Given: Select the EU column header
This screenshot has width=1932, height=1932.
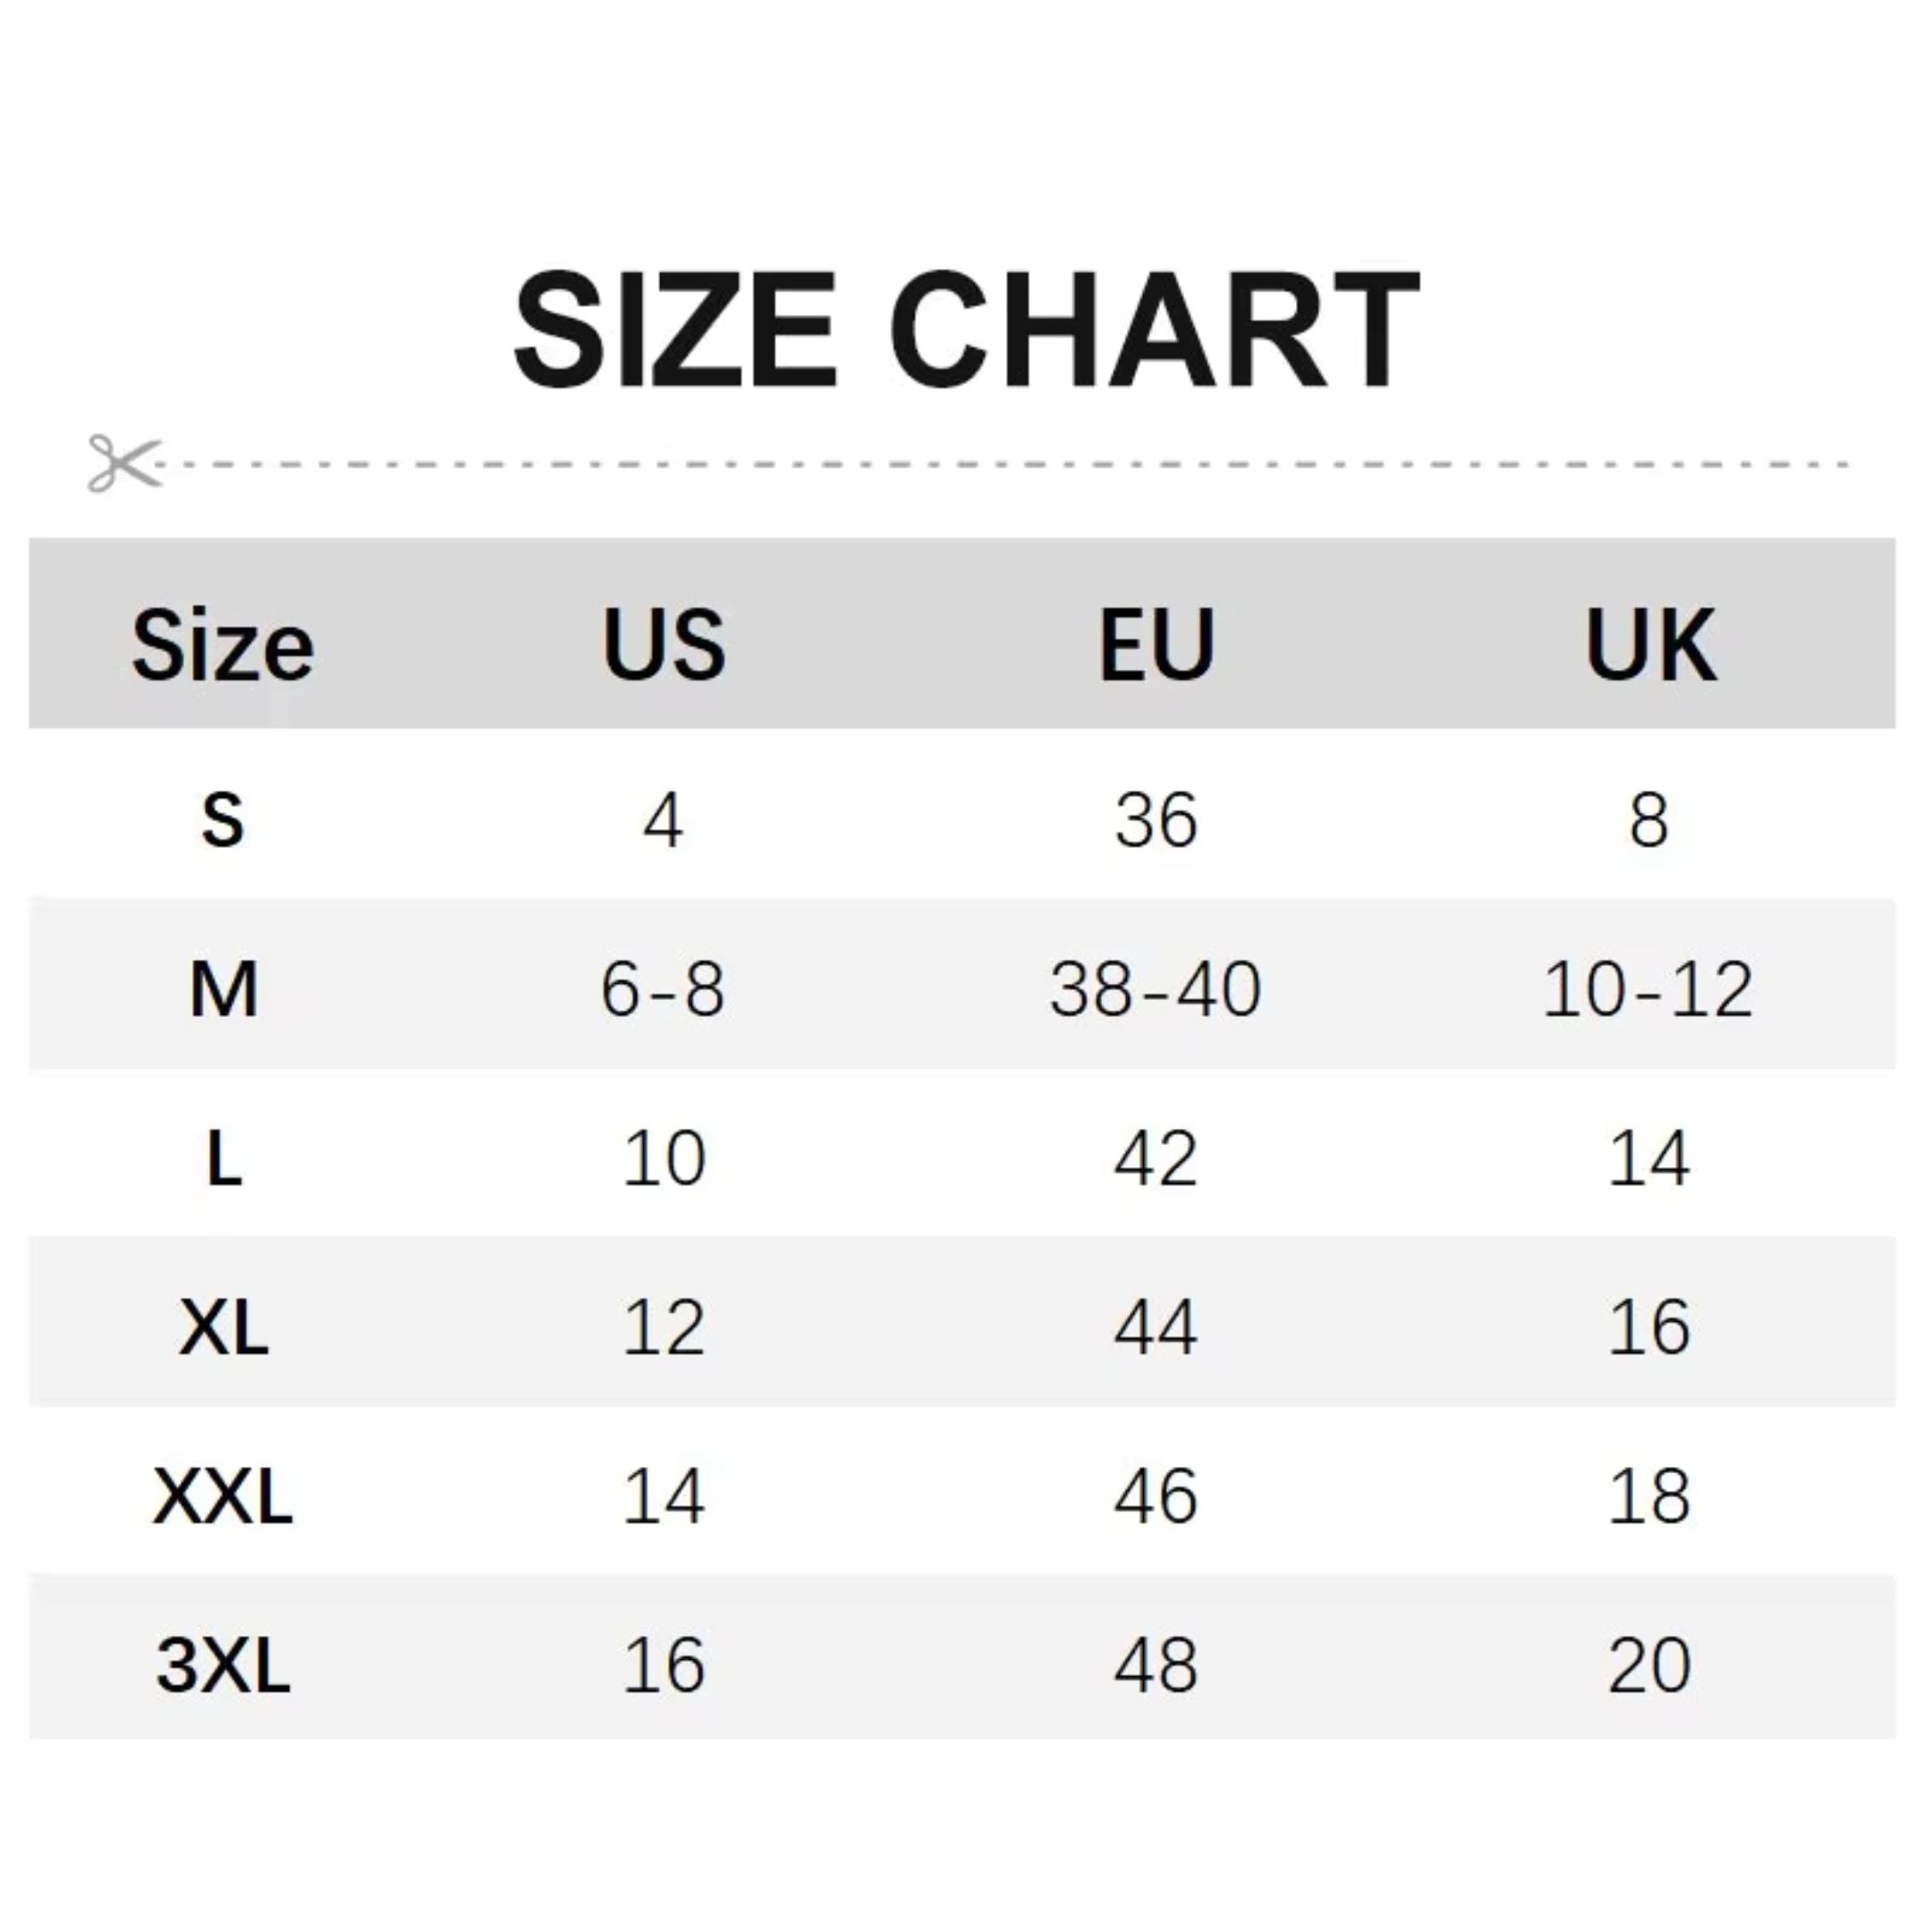Looking at the screenshot, I should tap(1156, 644).
